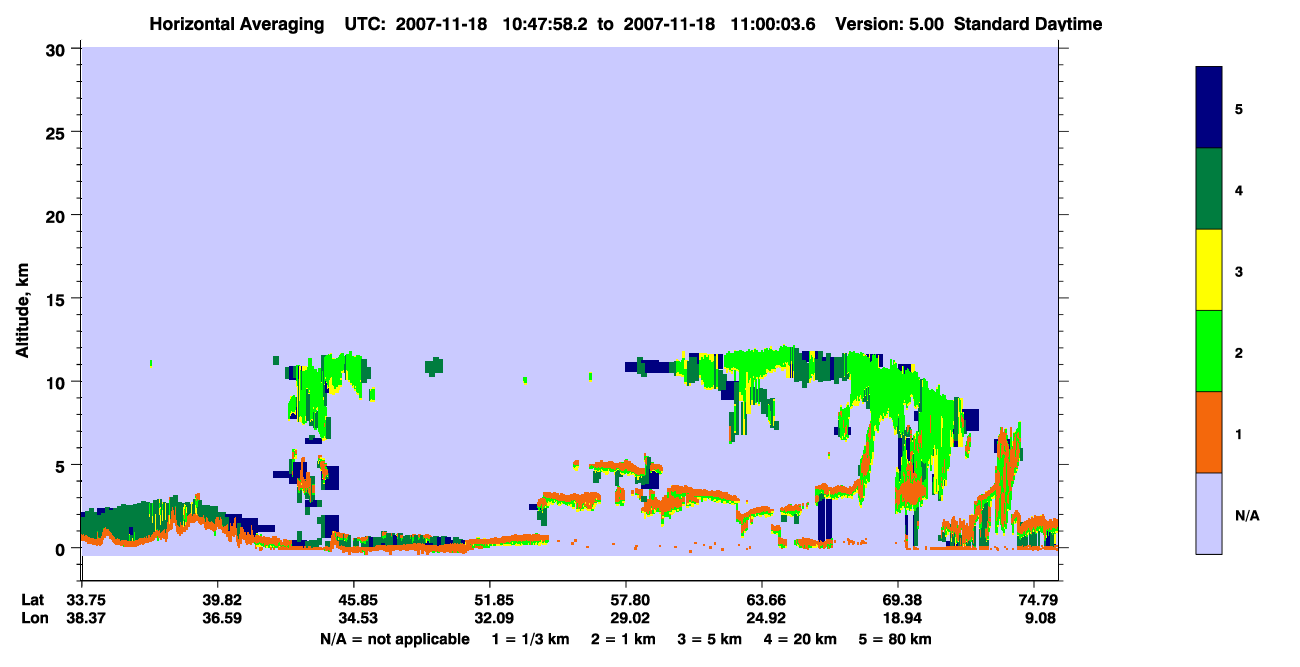Screen dimensions: 1300x667
Task: Click the 30 km altitude tick label
Action: click(x=56, y=49)
